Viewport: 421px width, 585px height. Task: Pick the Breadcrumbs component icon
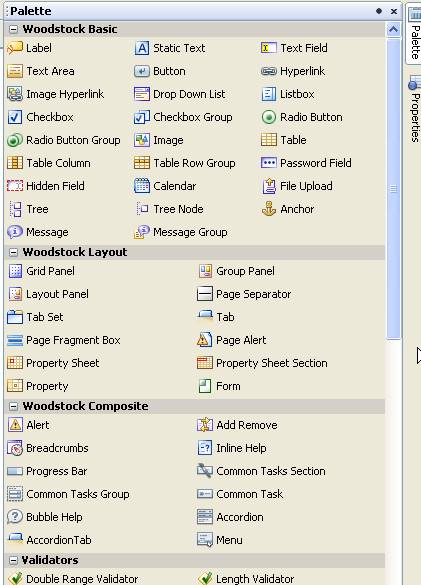point(15,448)
